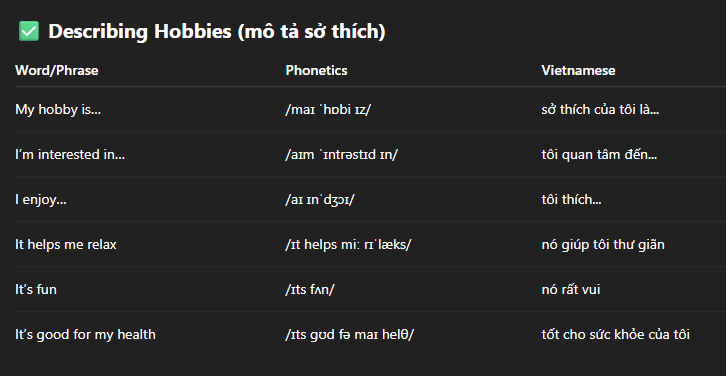Click phonetics /aɪm ˈɪntrəstɪd ɪn/

[x=341, y=155]
